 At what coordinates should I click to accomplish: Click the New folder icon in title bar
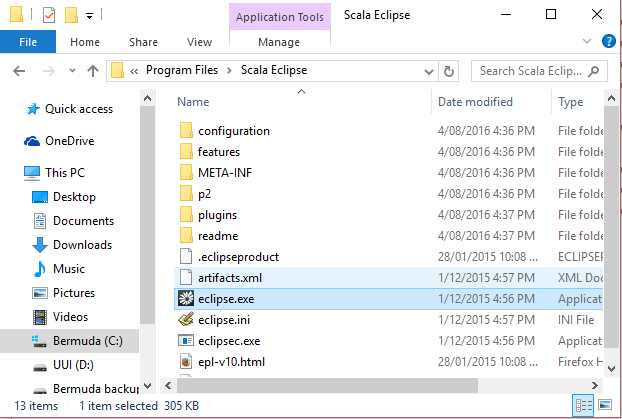coord(71,15)
